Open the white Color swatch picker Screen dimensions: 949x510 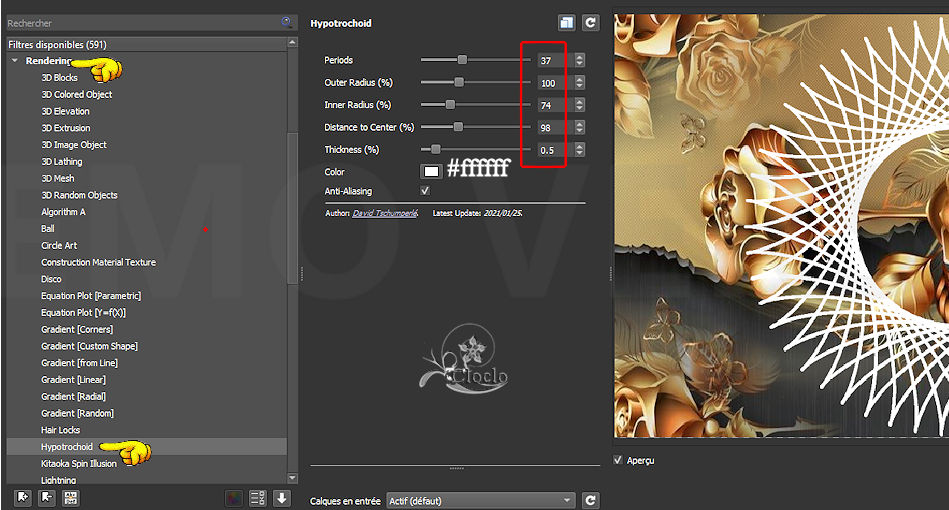click(431, 172)
